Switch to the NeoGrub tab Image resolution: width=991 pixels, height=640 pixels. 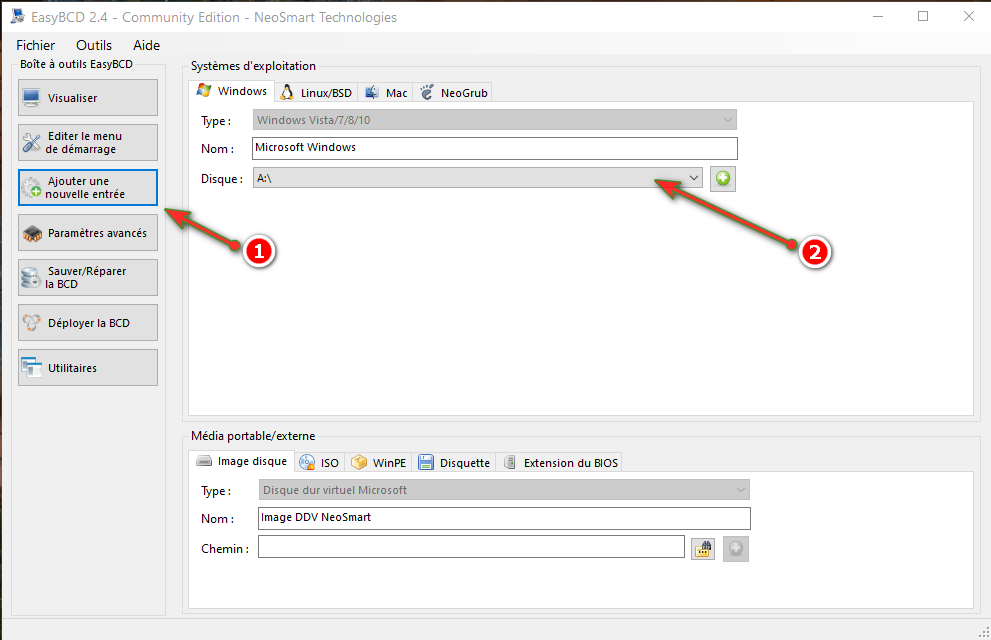(x=454, y=93)
